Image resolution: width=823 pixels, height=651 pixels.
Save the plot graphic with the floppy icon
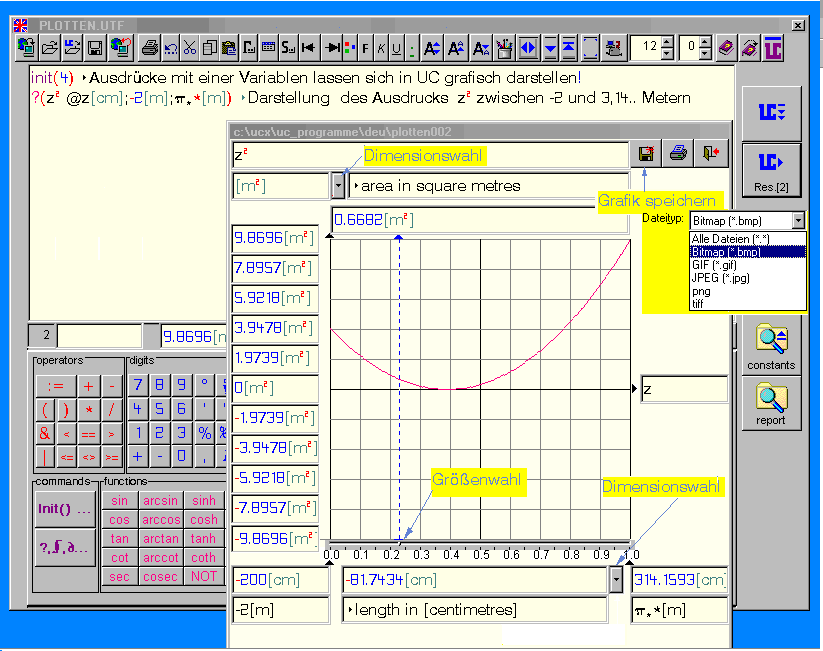click(x=646, y=153)
